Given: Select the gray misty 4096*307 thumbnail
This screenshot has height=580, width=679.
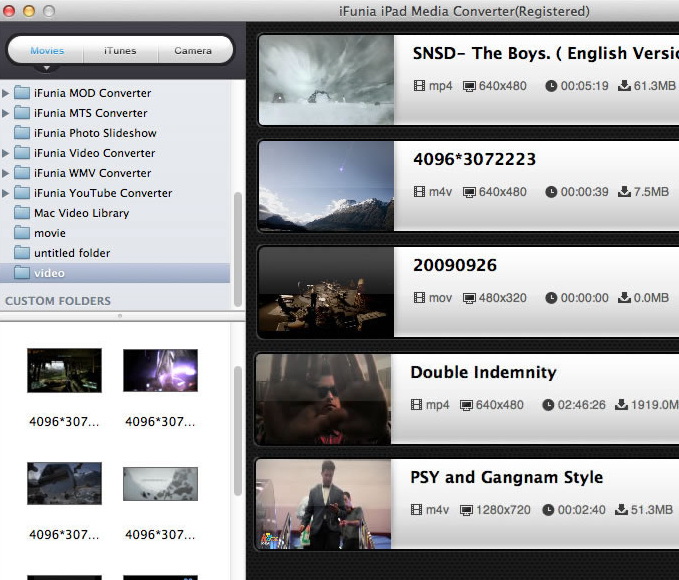Looking at the screenshot, I should [160, 484].
